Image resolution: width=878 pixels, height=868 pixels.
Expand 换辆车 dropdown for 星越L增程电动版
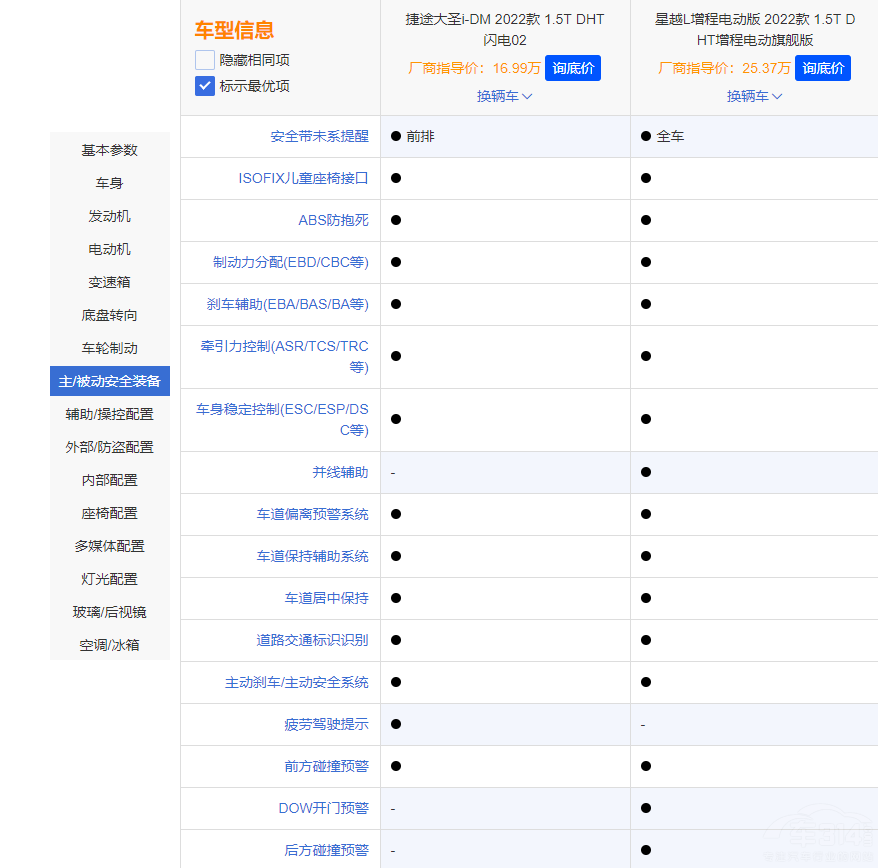point(754,96)
